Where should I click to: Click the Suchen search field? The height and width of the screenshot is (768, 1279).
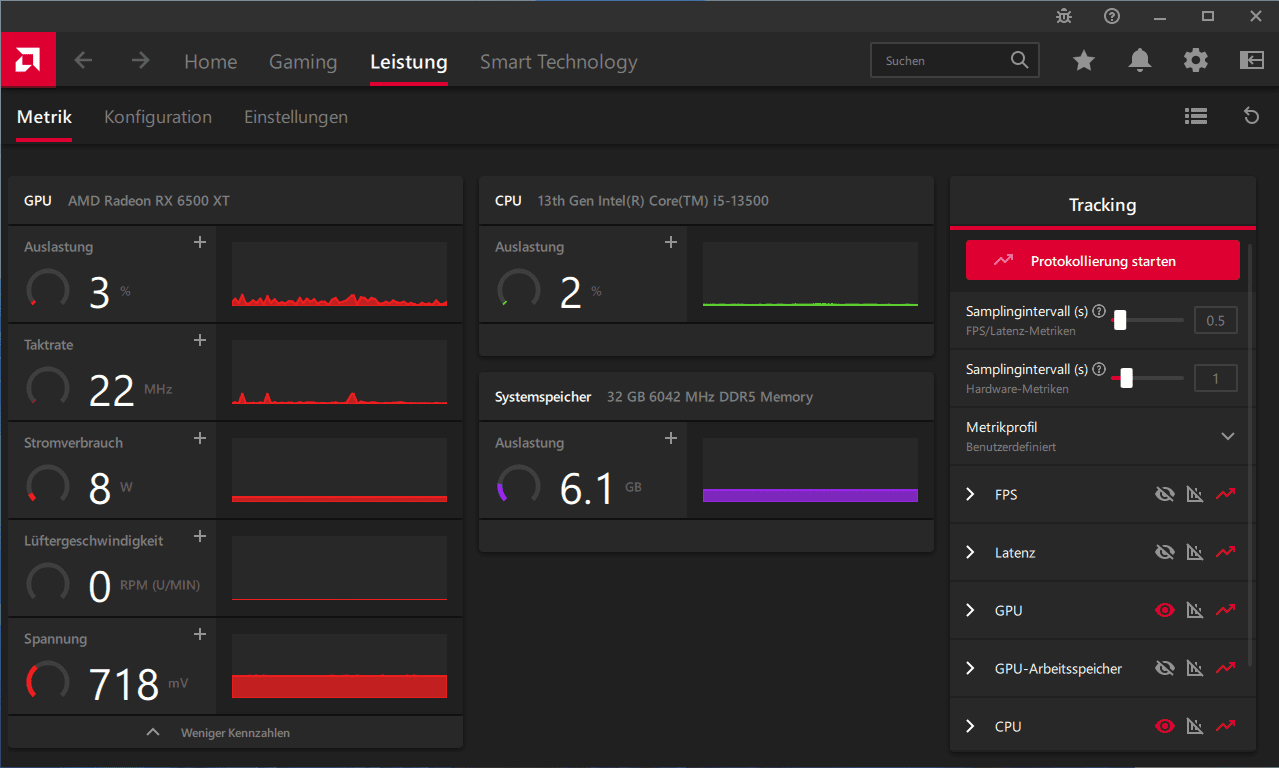coord(955,60)
